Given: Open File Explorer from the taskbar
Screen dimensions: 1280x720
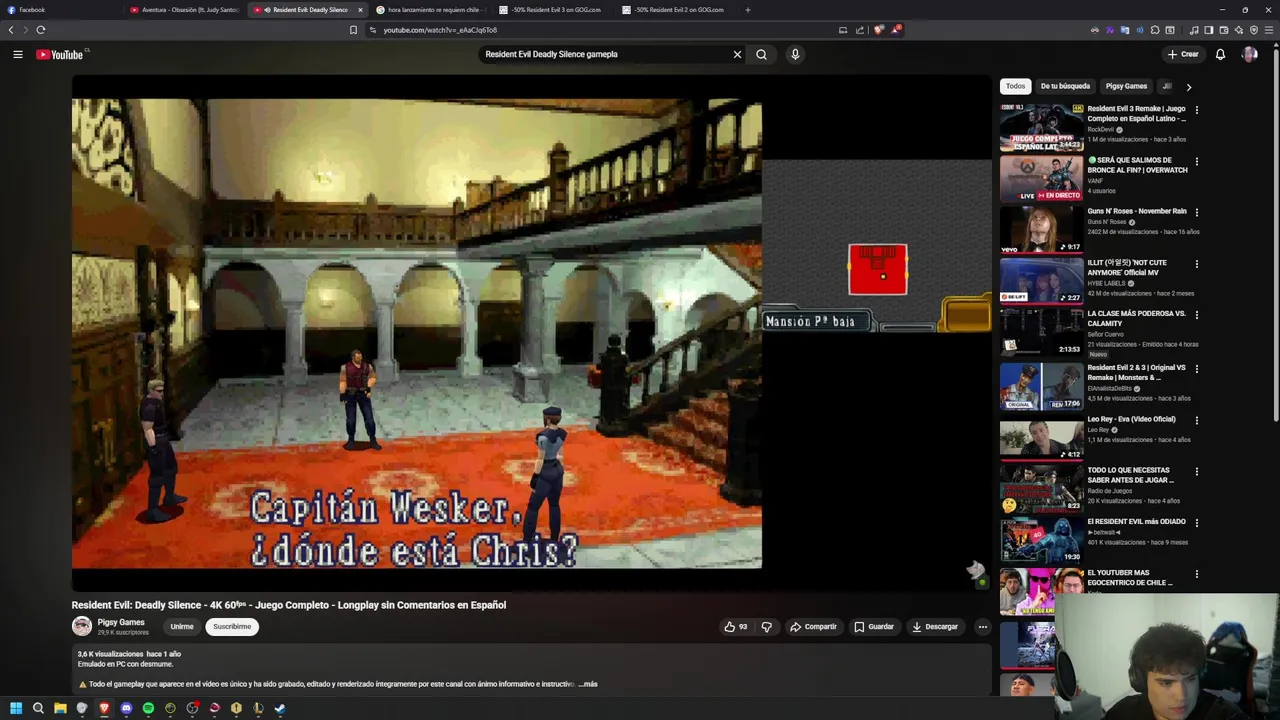Looking at the screenshot, I should [60, 708].
